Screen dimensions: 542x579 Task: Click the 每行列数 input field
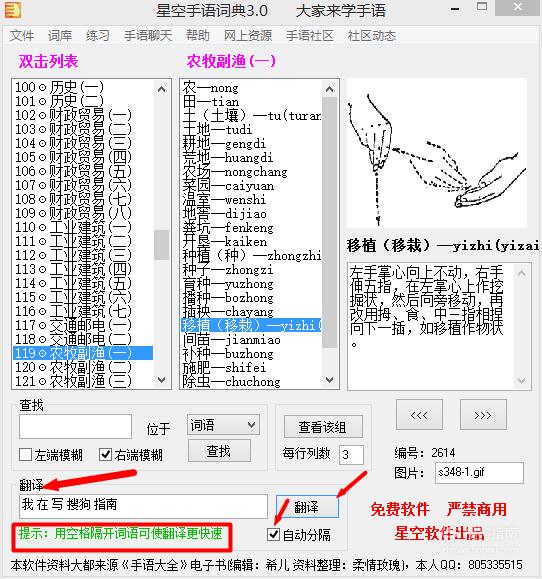351,455
